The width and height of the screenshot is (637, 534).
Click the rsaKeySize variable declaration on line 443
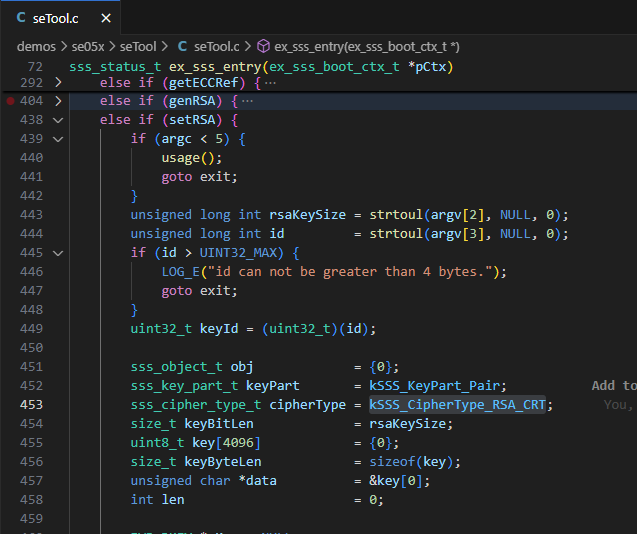point(308,215)
